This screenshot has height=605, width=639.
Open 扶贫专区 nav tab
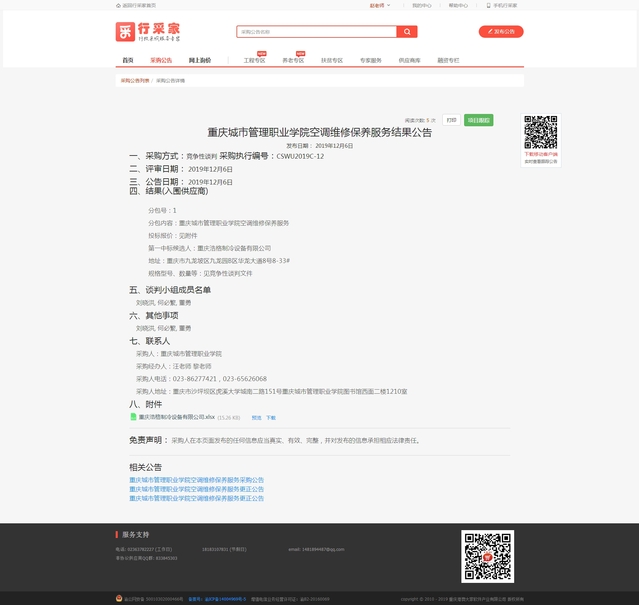332,60
